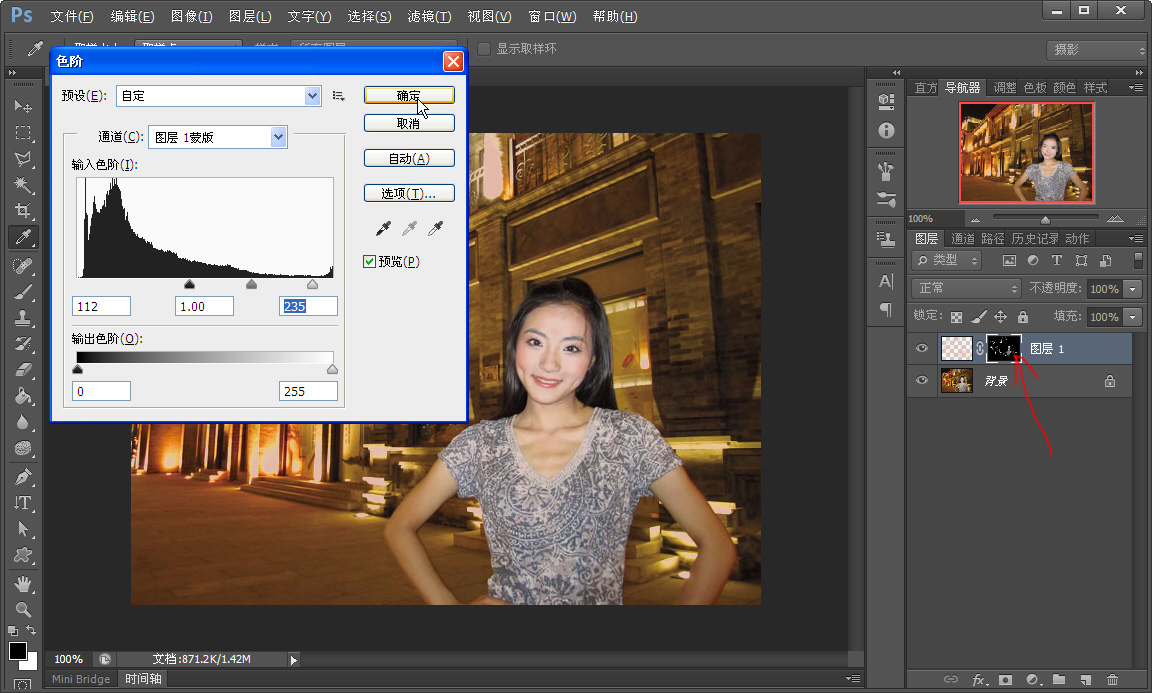Uncheck the 预览 (Preview) checkbox

370,262
